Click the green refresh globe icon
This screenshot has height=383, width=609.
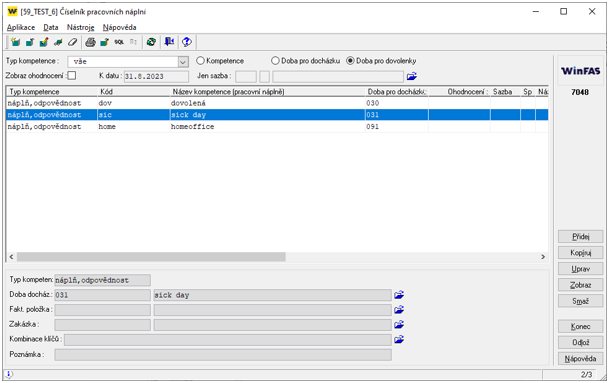click(151, 42)
